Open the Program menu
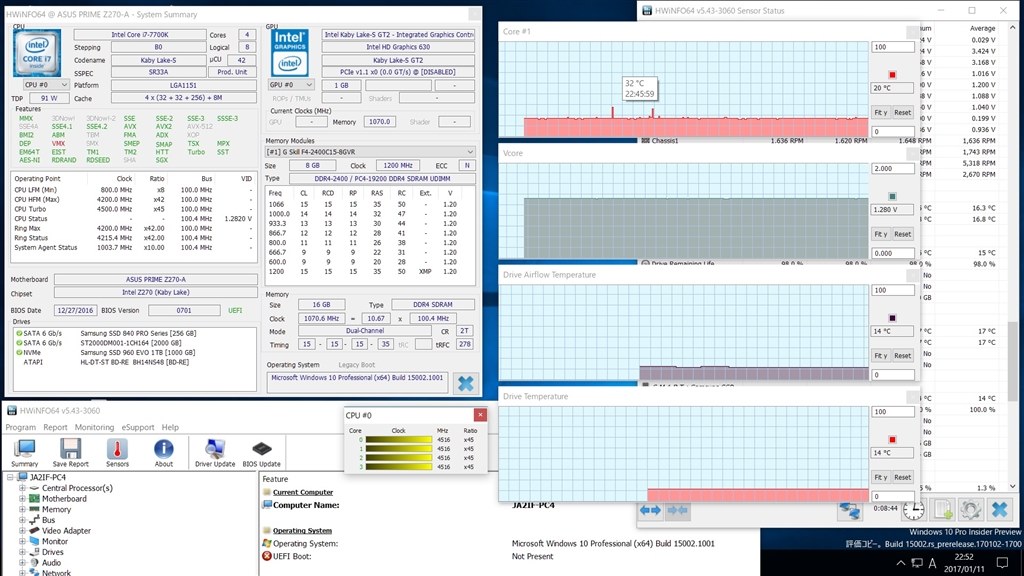1024x576 pixels. [x=21, y=427]
